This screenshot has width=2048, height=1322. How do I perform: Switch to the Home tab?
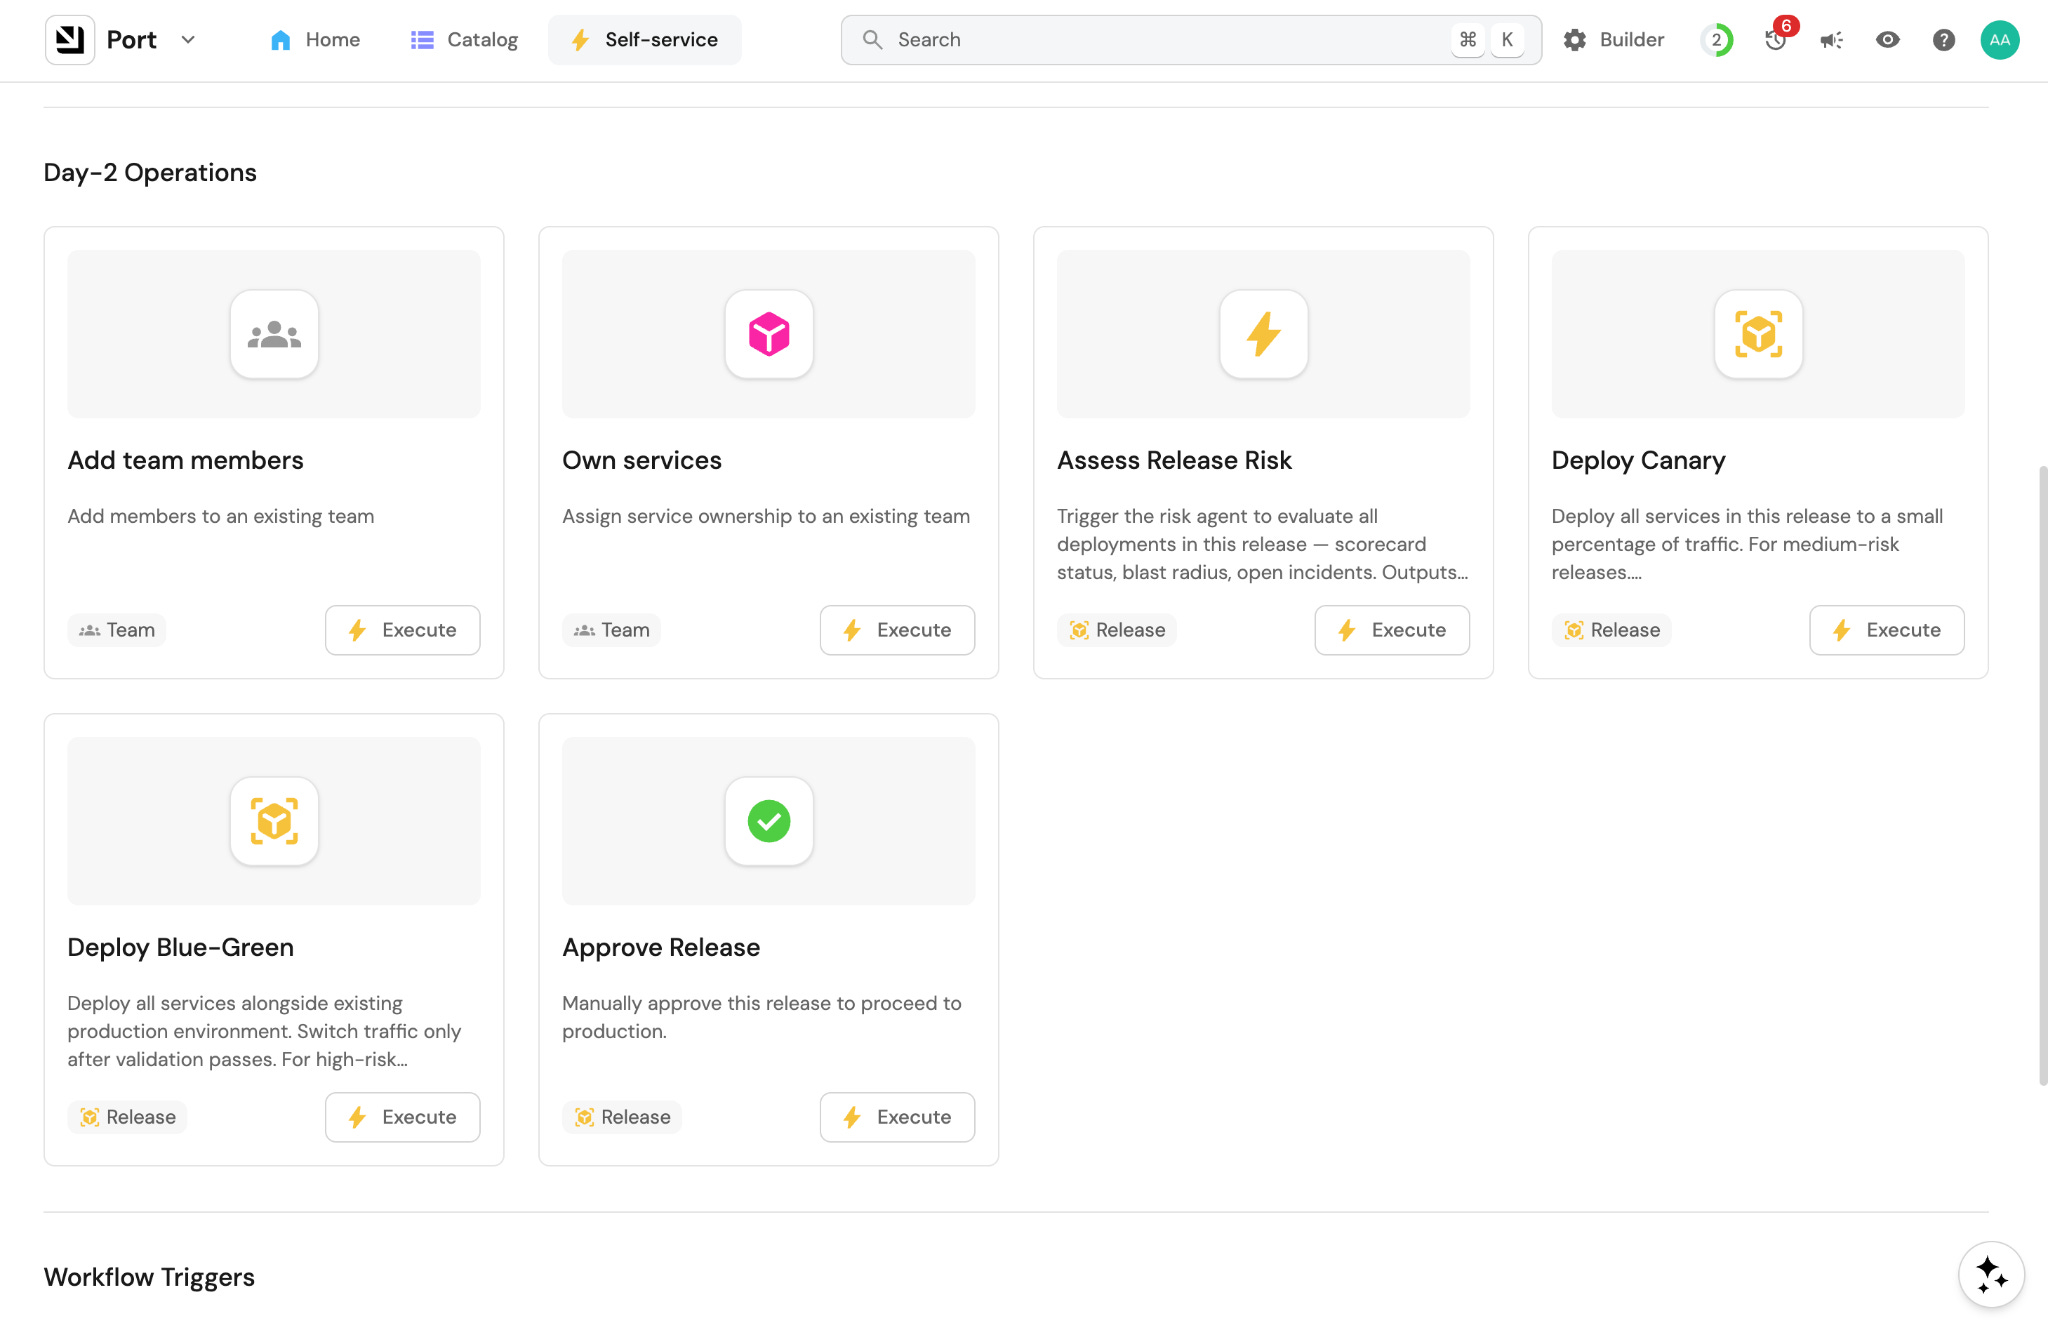[x=315, y=40]
